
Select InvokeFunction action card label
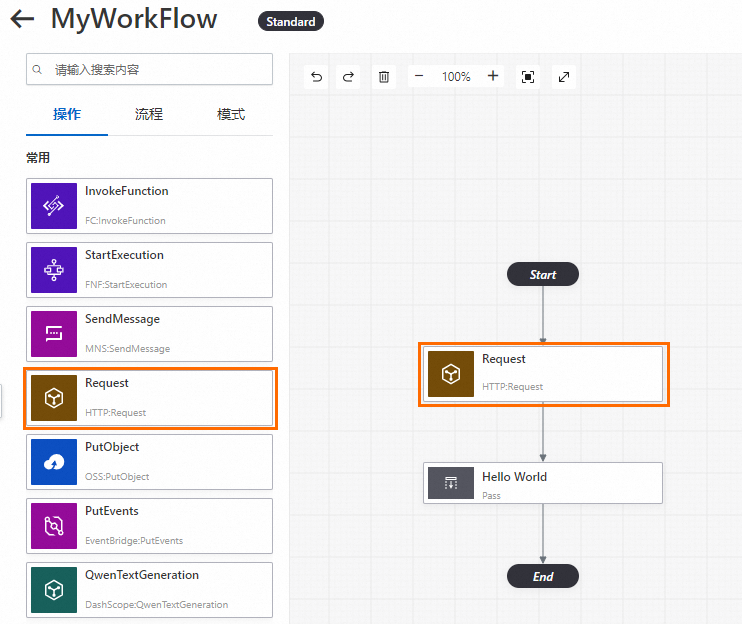pyautogui.click(x=127, y=191)
